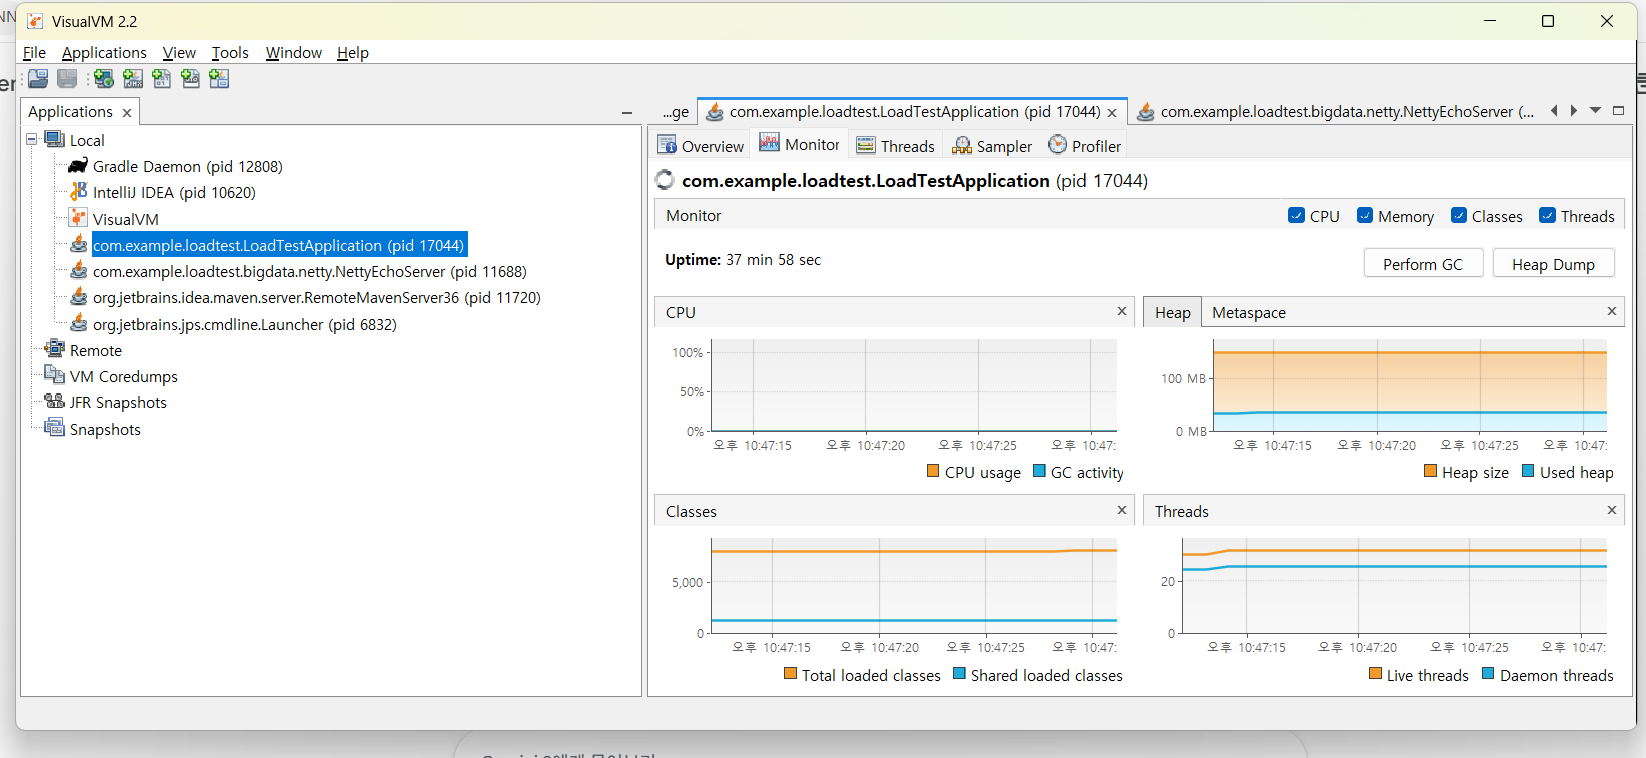Click the Uptime value '37 min 58 sec'

(773, 260)
